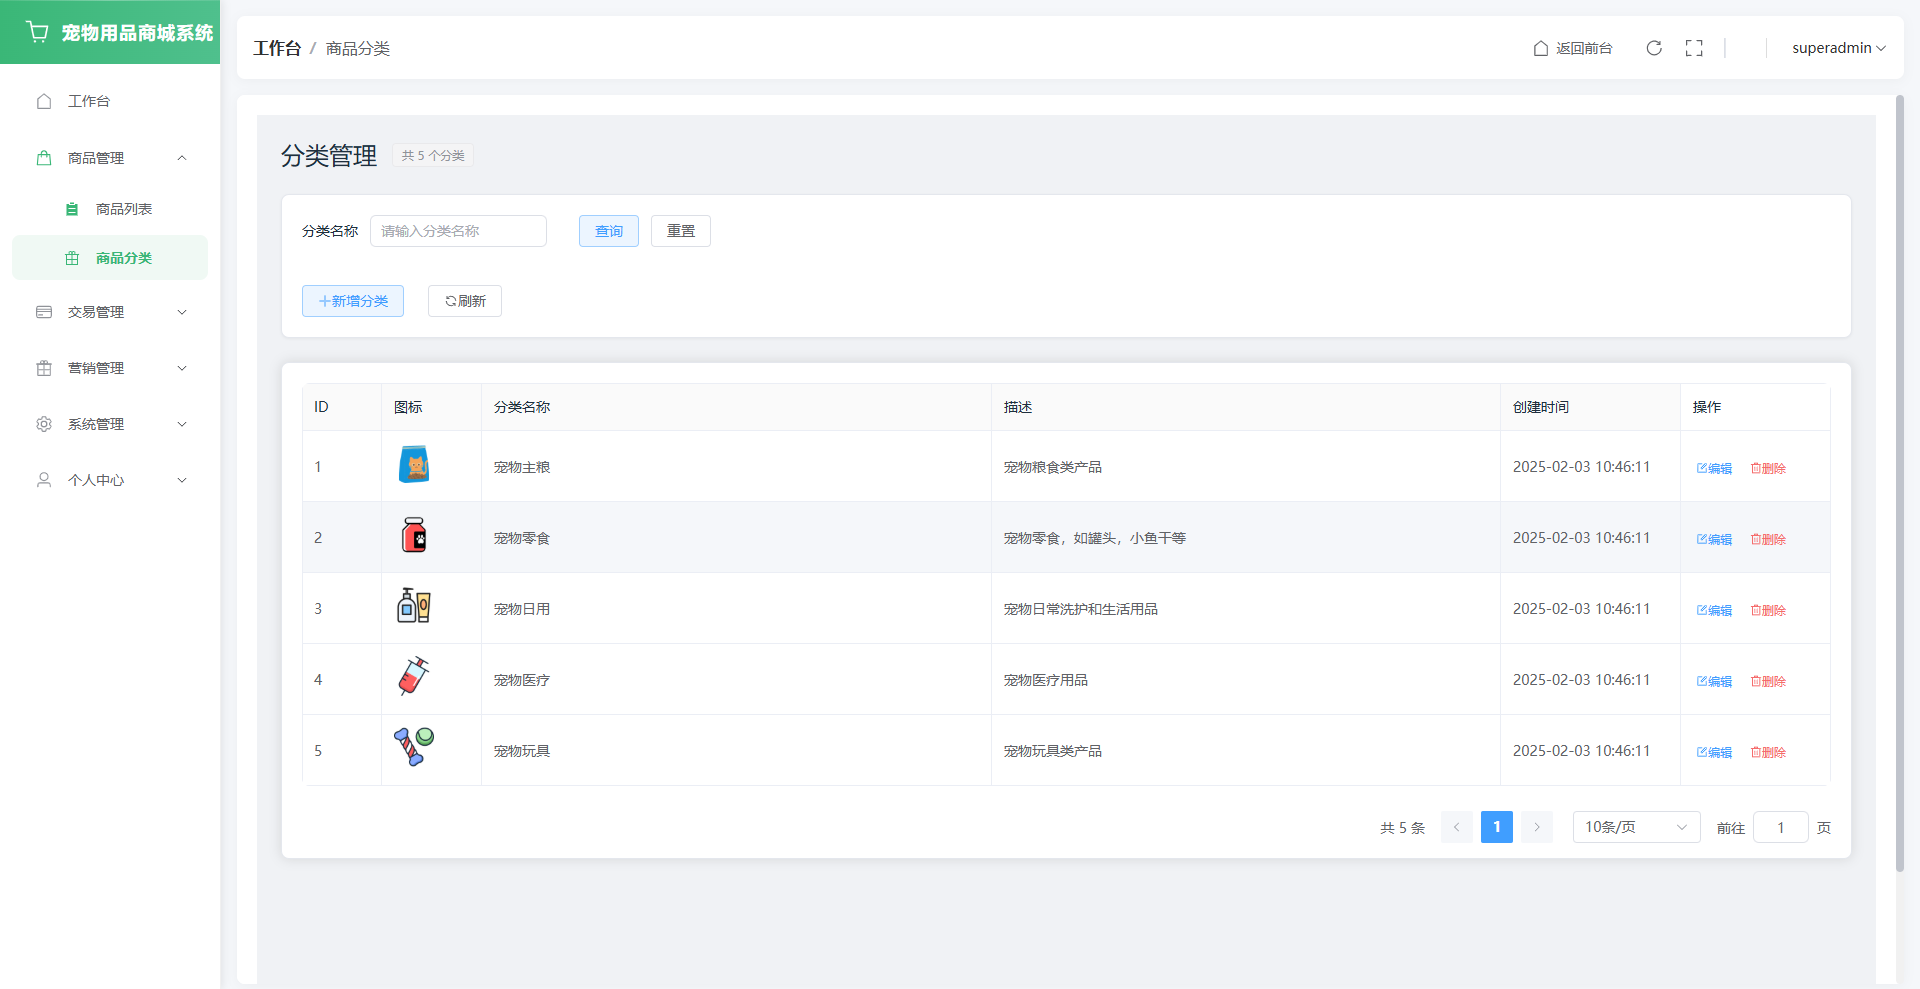1920x989 pixels.
Task: Click the syringe icon for 宠物医疗
Action: pos(414,678)
